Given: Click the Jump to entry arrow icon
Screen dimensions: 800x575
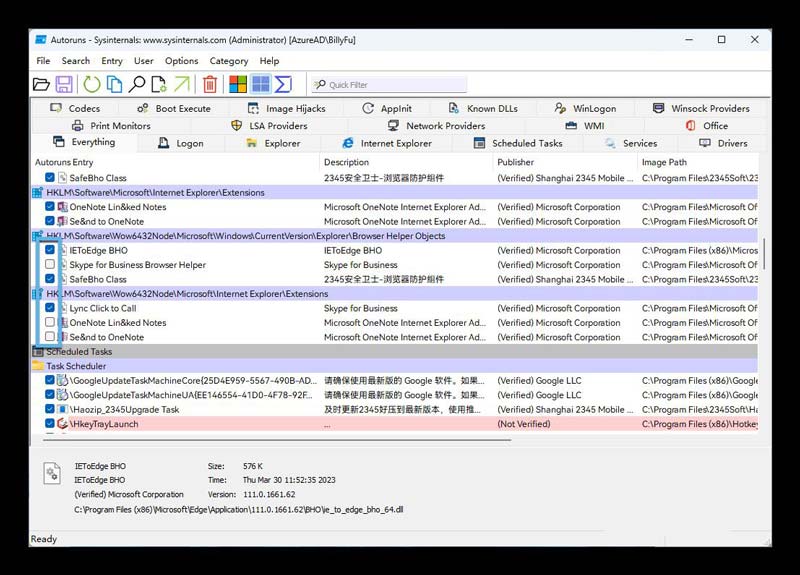Looking at the screenshot, I should [x=182, y=84].
